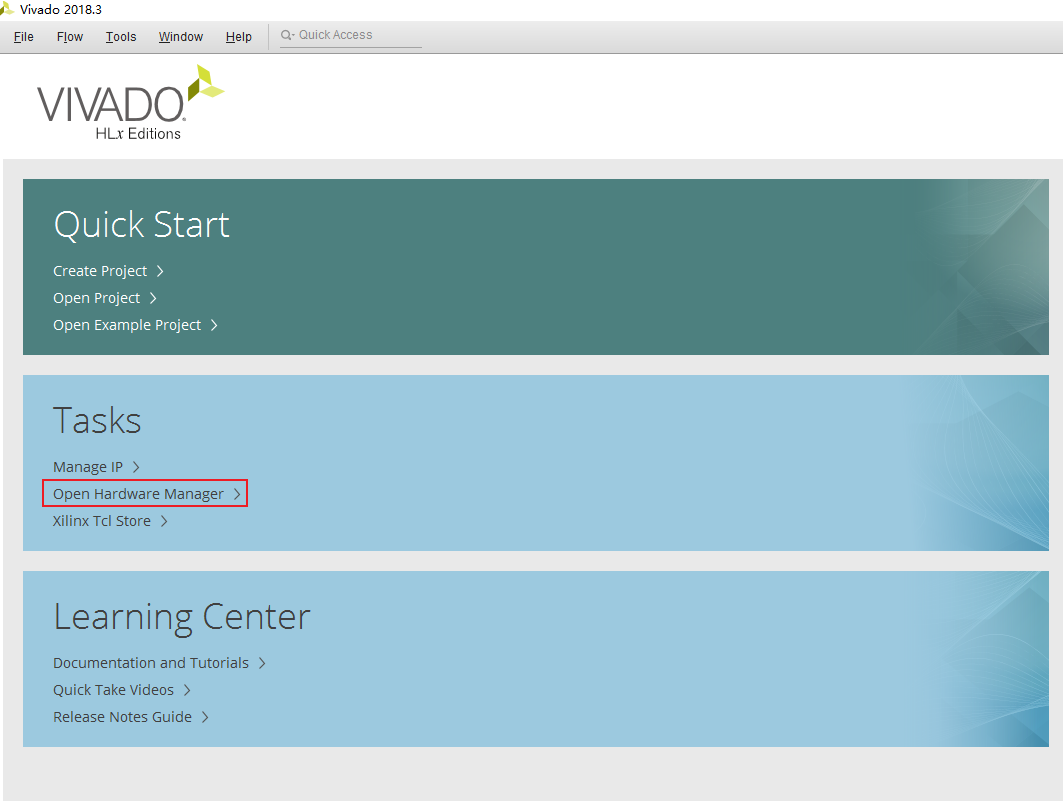
Task: Click the chevron beside Create Project
Action: click(160, 271)
